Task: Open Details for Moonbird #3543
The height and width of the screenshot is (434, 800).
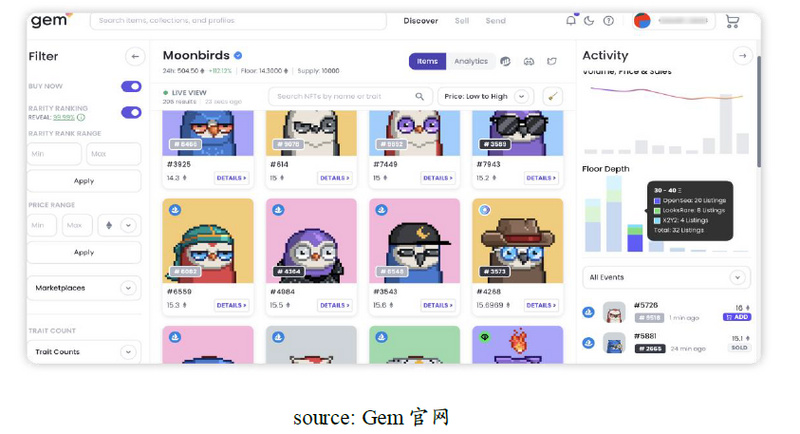Action: pos(438,305)
